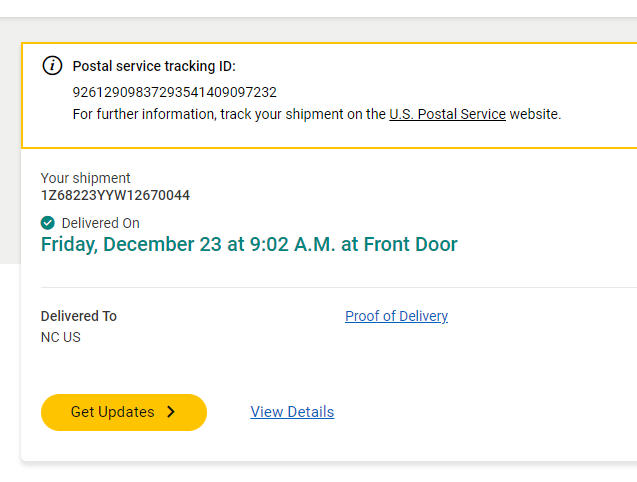Click the word 'website' after the USPS link

coord(534,114)
